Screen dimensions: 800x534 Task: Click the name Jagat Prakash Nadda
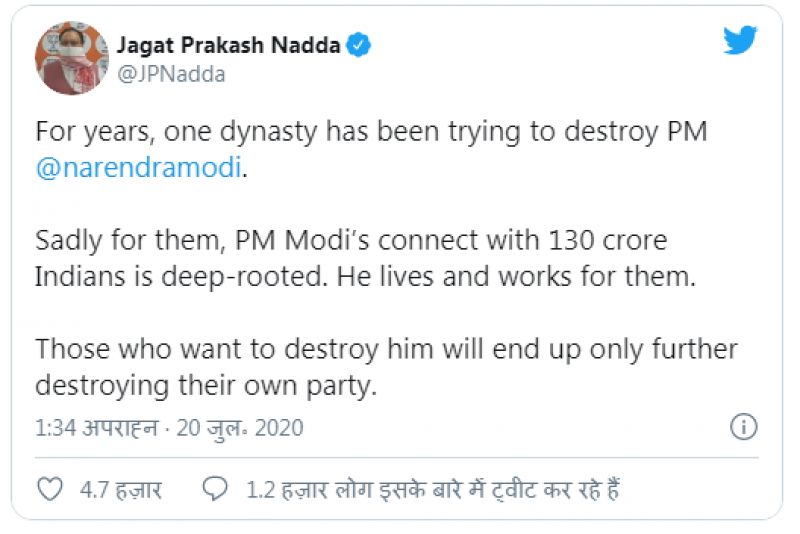click(x=229, y=45)
